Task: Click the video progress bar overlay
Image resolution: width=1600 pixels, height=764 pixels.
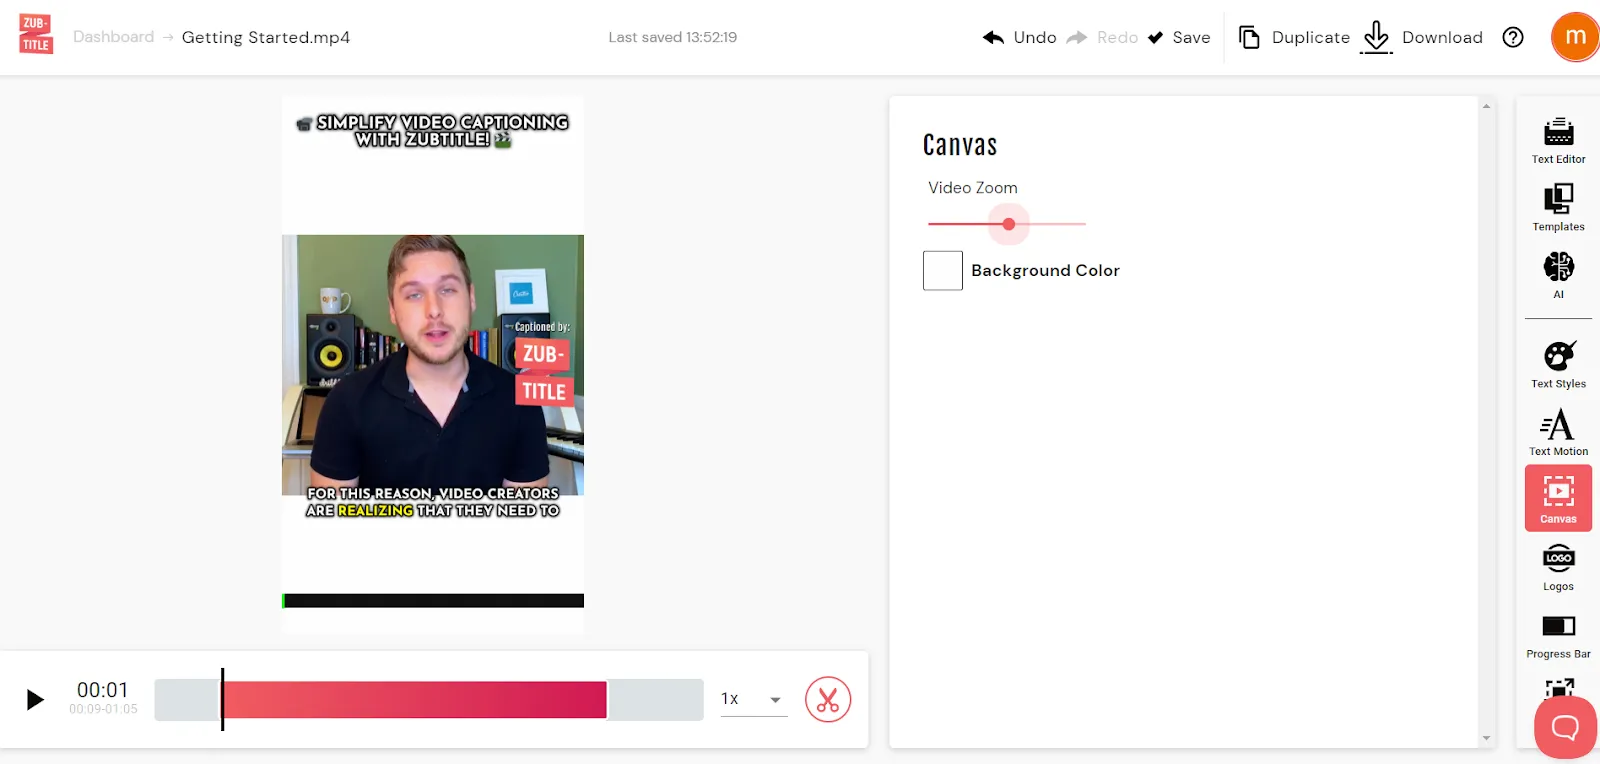Action: (x=433, y=601)
